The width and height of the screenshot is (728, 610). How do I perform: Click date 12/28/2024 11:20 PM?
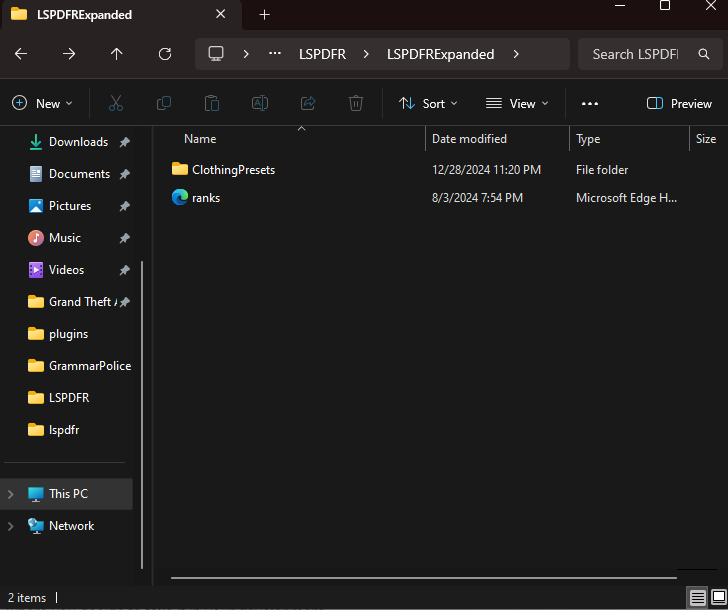pyautogui.click(x=486, y=170)
